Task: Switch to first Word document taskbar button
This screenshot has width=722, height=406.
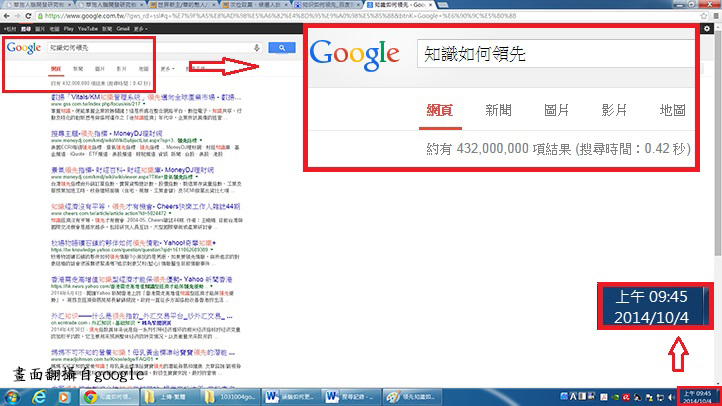Action: click(291, 397)
